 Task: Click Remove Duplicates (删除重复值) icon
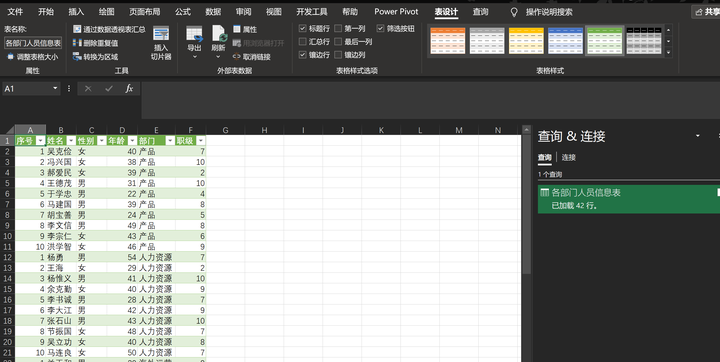[77, 43]
